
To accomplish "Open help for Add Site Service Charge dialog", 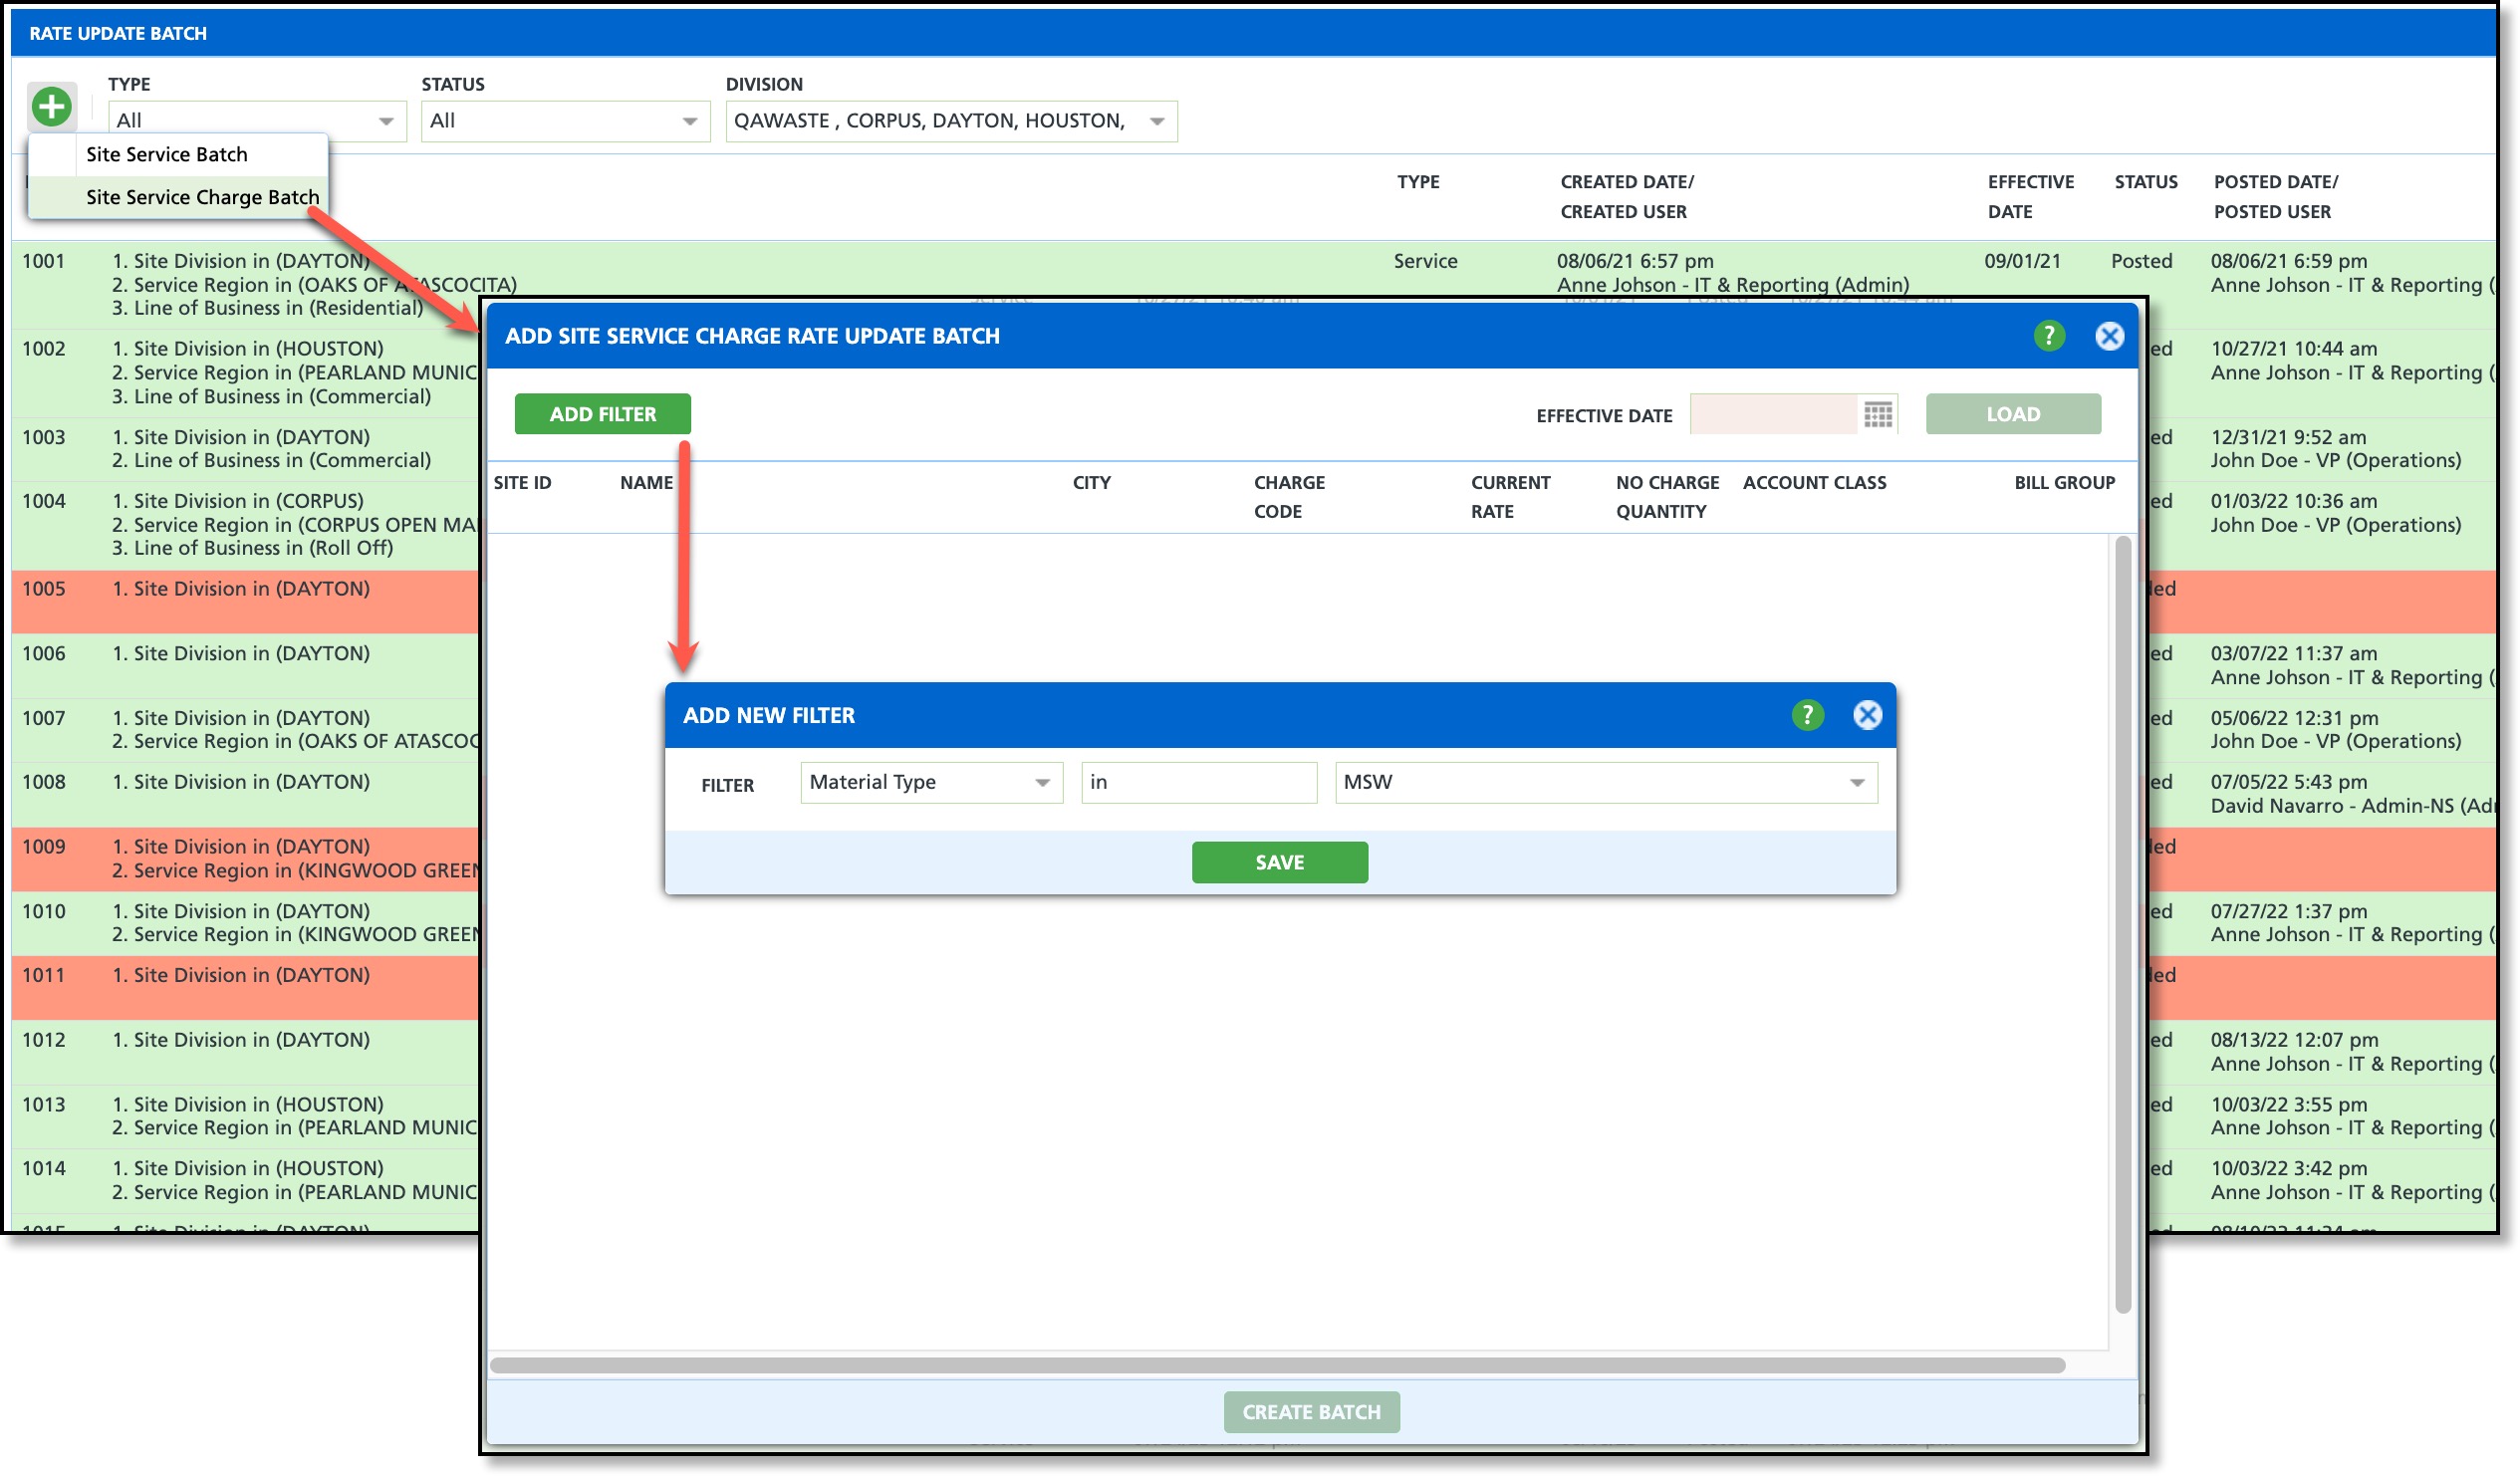I will tap(2049, 336).
